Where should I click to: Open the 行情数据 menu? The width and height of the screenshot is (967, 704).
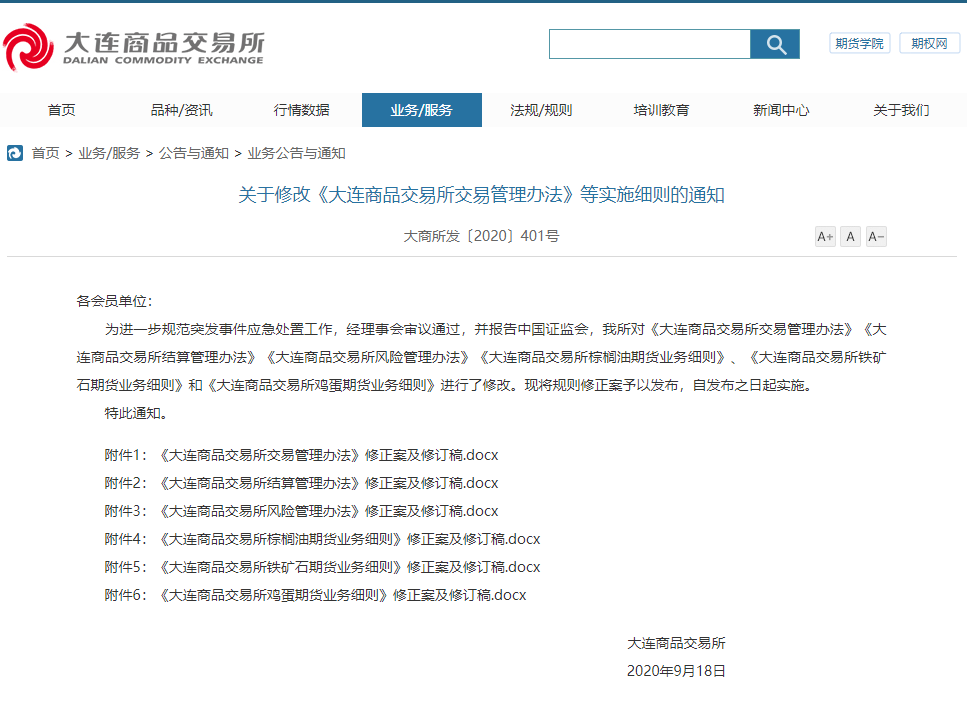point(302,110)
